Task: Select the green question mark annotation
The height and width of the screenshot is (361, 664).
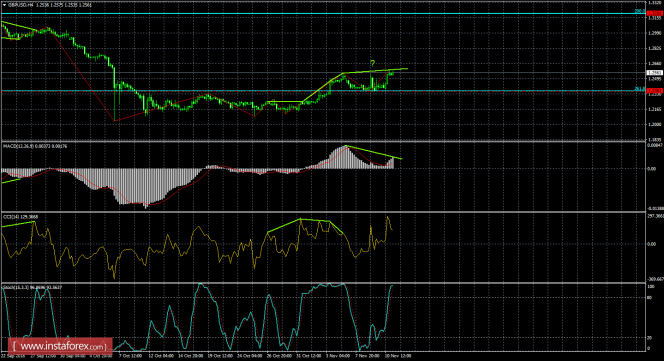Action: tap(372, 64)
